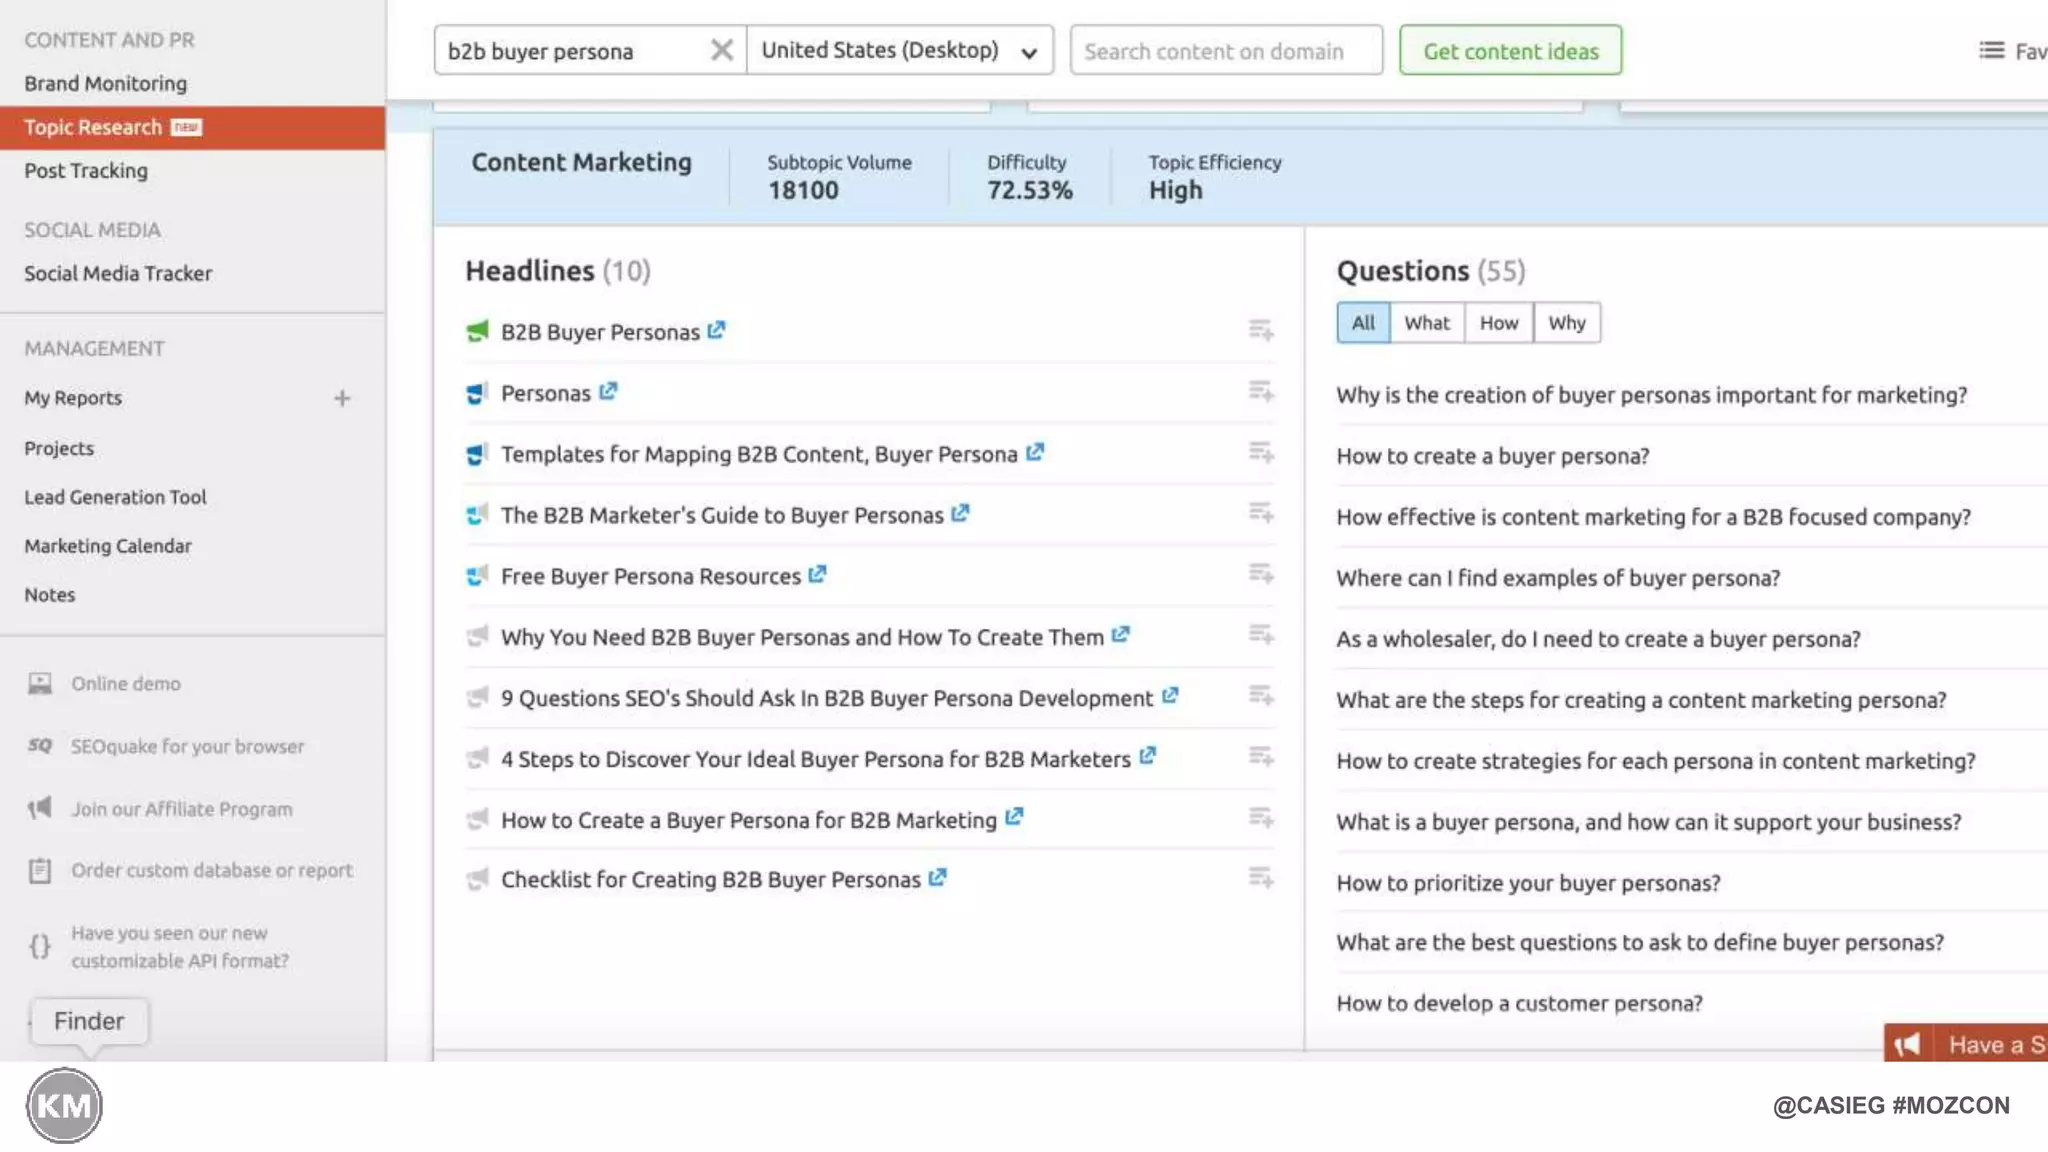Go to Brand Monitoring menu item
Image resolution: width=2048 pixels, height=1152 pixels.
[105, 83]
